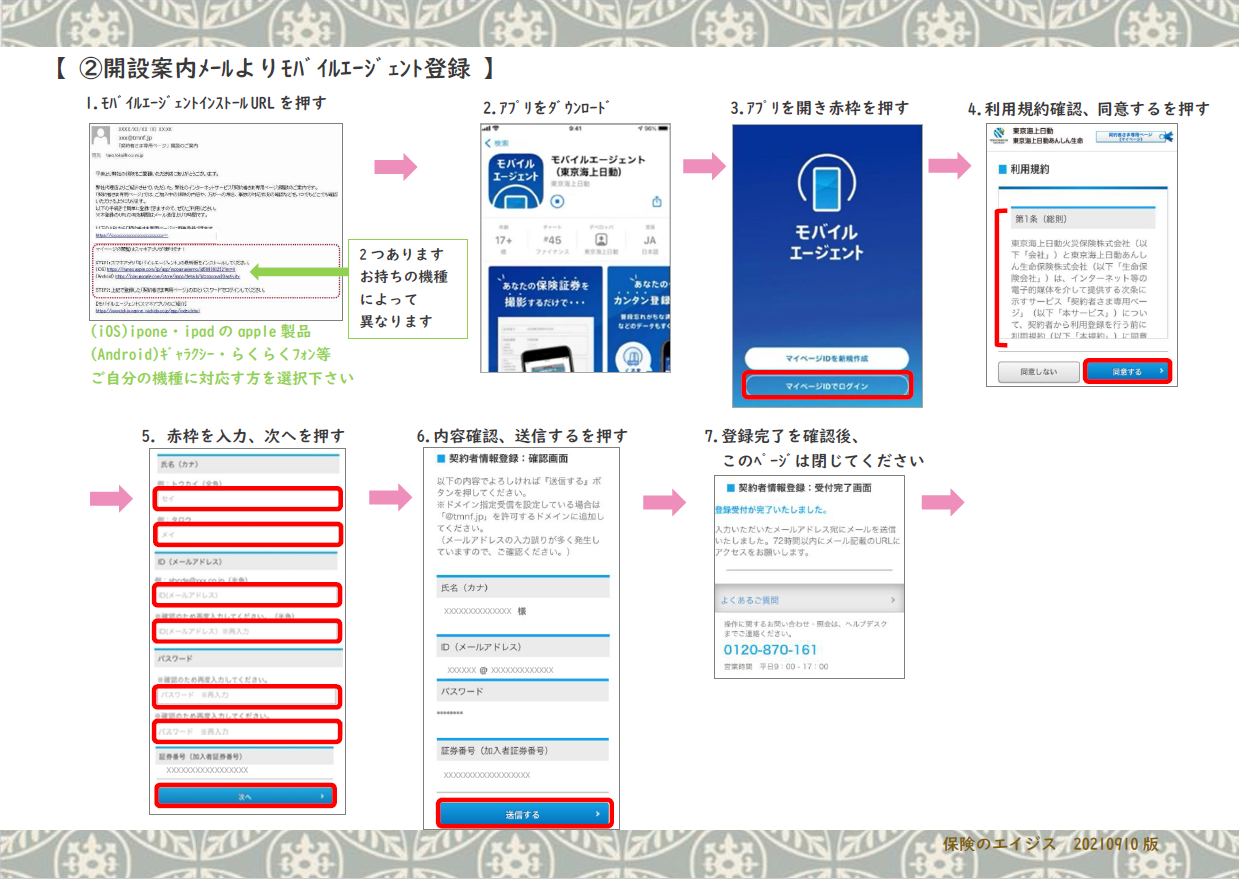Tap the share icon on the App Store page
Viewport: 1239px width, 879px height.
[x=657, y=201]
